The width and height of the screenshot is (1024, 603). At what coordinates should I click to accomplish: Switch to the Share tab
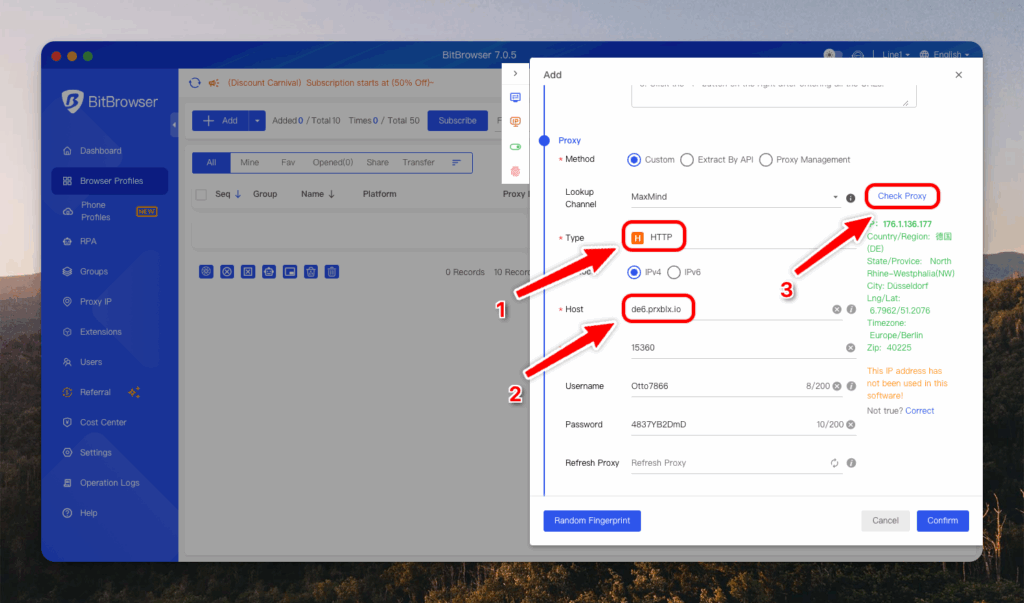[x=377, y=163]
